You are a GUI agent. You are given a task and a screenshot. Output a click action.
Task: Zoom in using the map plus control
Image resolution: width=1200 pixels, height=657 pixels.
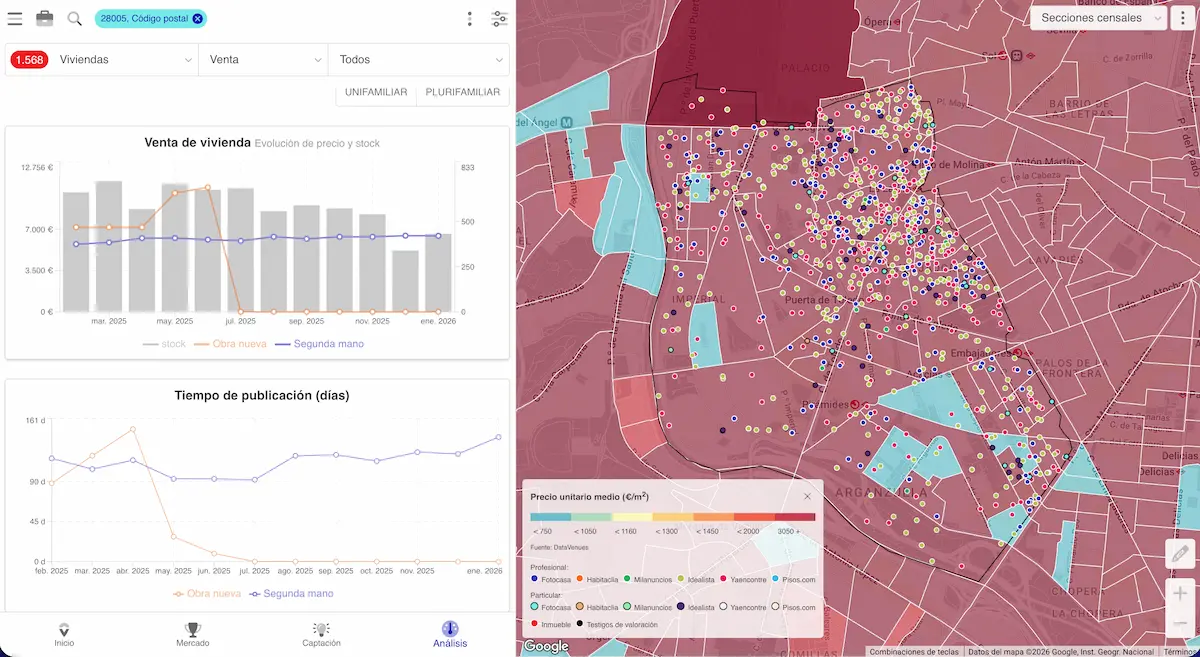(1181, 594)
